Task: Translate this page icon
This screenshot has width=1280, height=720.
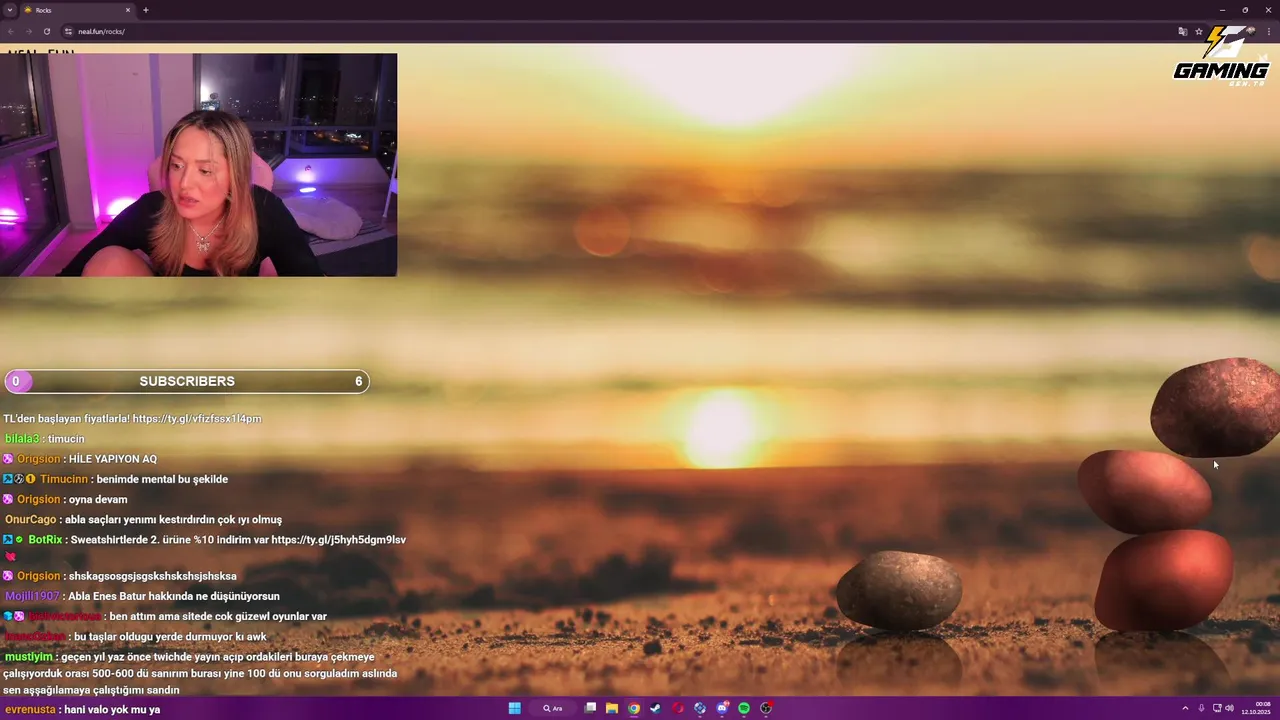Action: [x=1183, y=31]
